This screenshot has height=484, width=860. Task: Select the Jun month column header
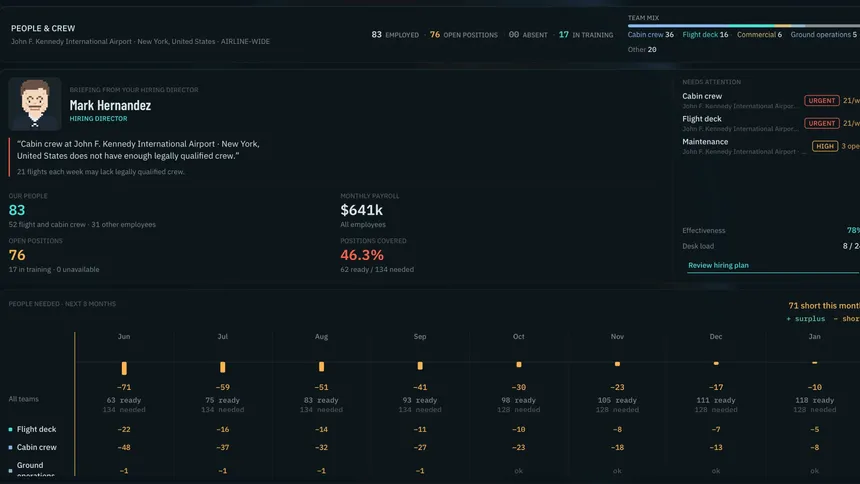124,336
